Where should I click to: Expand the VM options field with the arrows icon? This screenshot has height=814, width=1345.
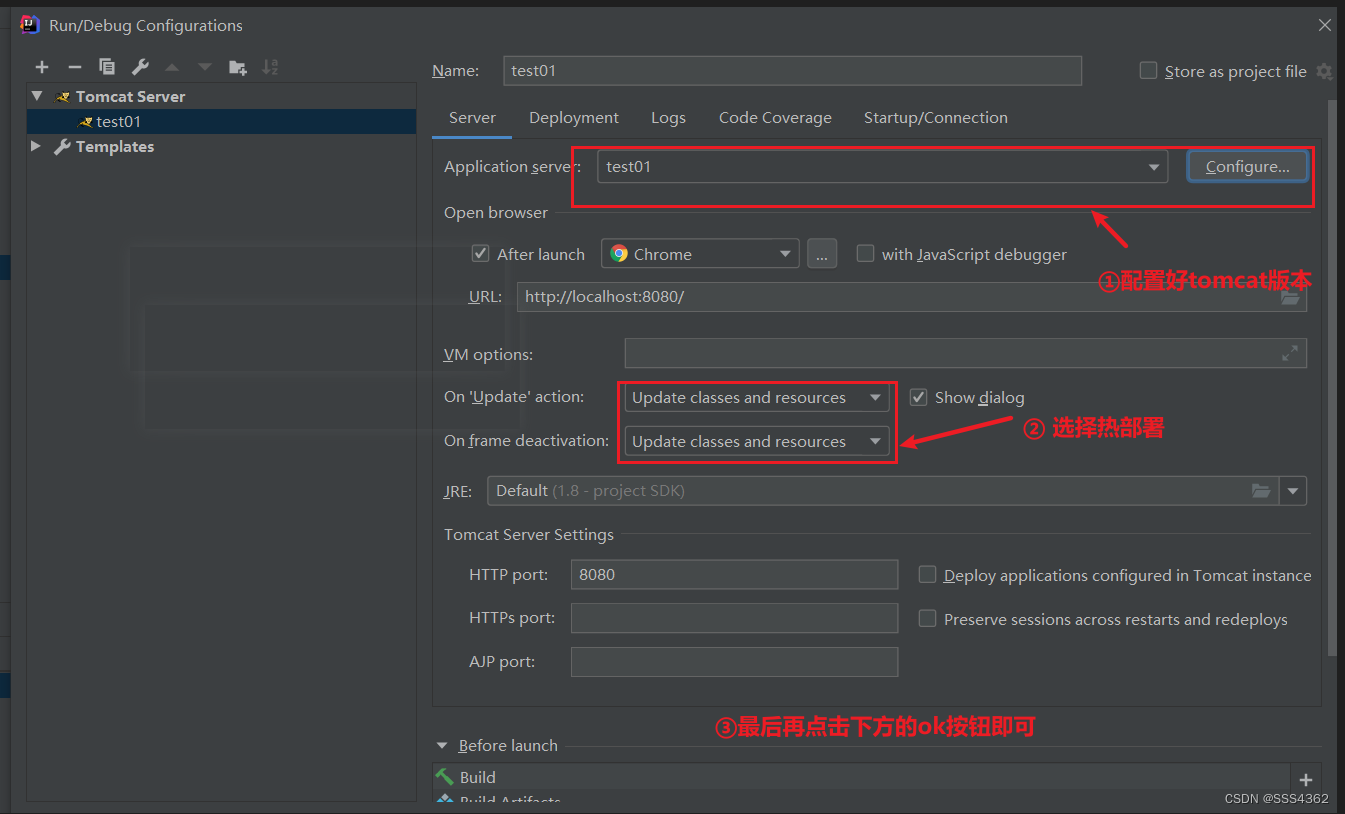1290,353
